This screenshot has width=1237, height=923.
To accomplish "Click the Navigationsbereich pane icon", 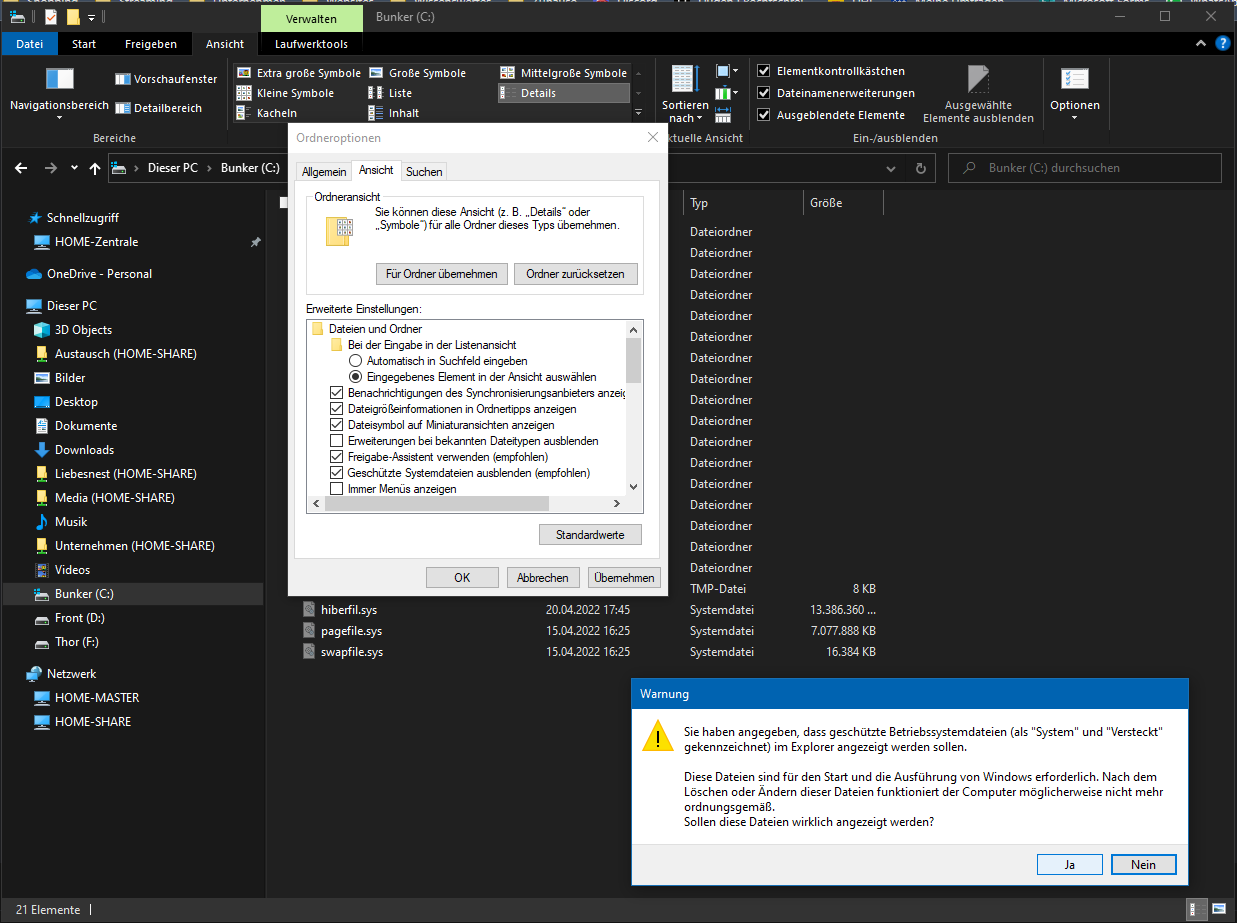I will [x=59, y=80].
